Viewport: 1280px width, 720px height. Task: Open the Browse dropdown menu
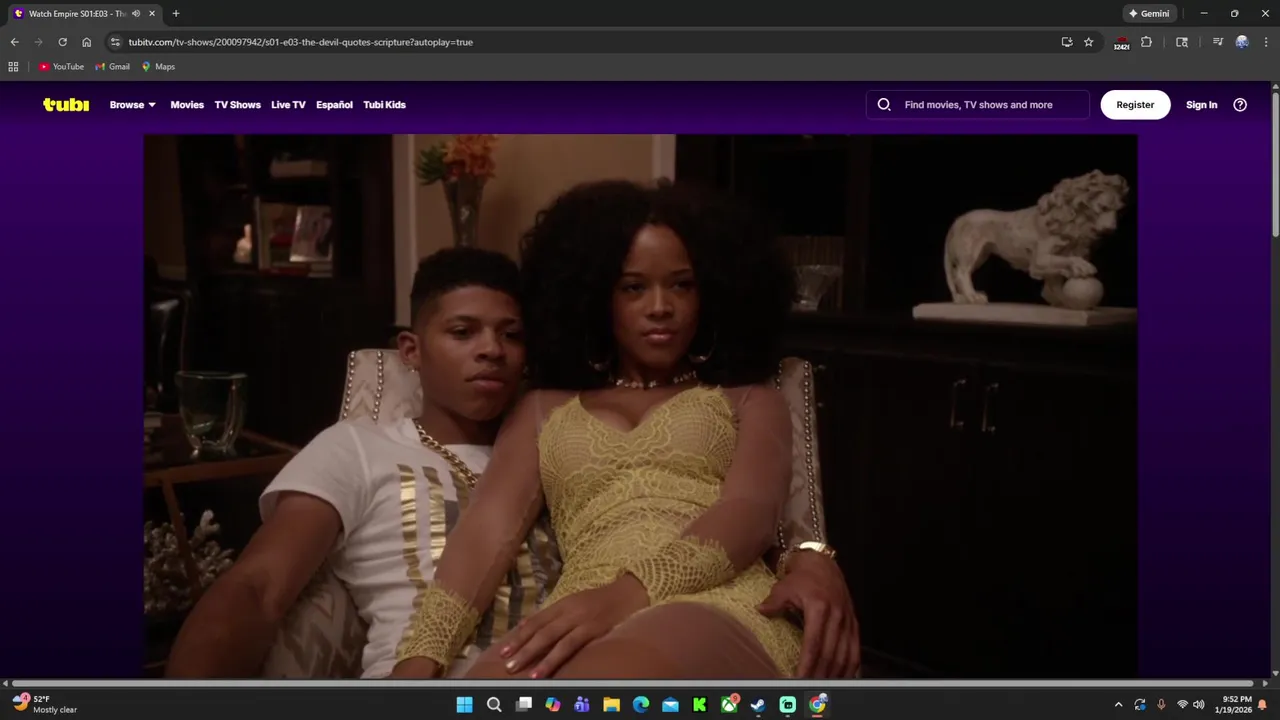(132, 105)
